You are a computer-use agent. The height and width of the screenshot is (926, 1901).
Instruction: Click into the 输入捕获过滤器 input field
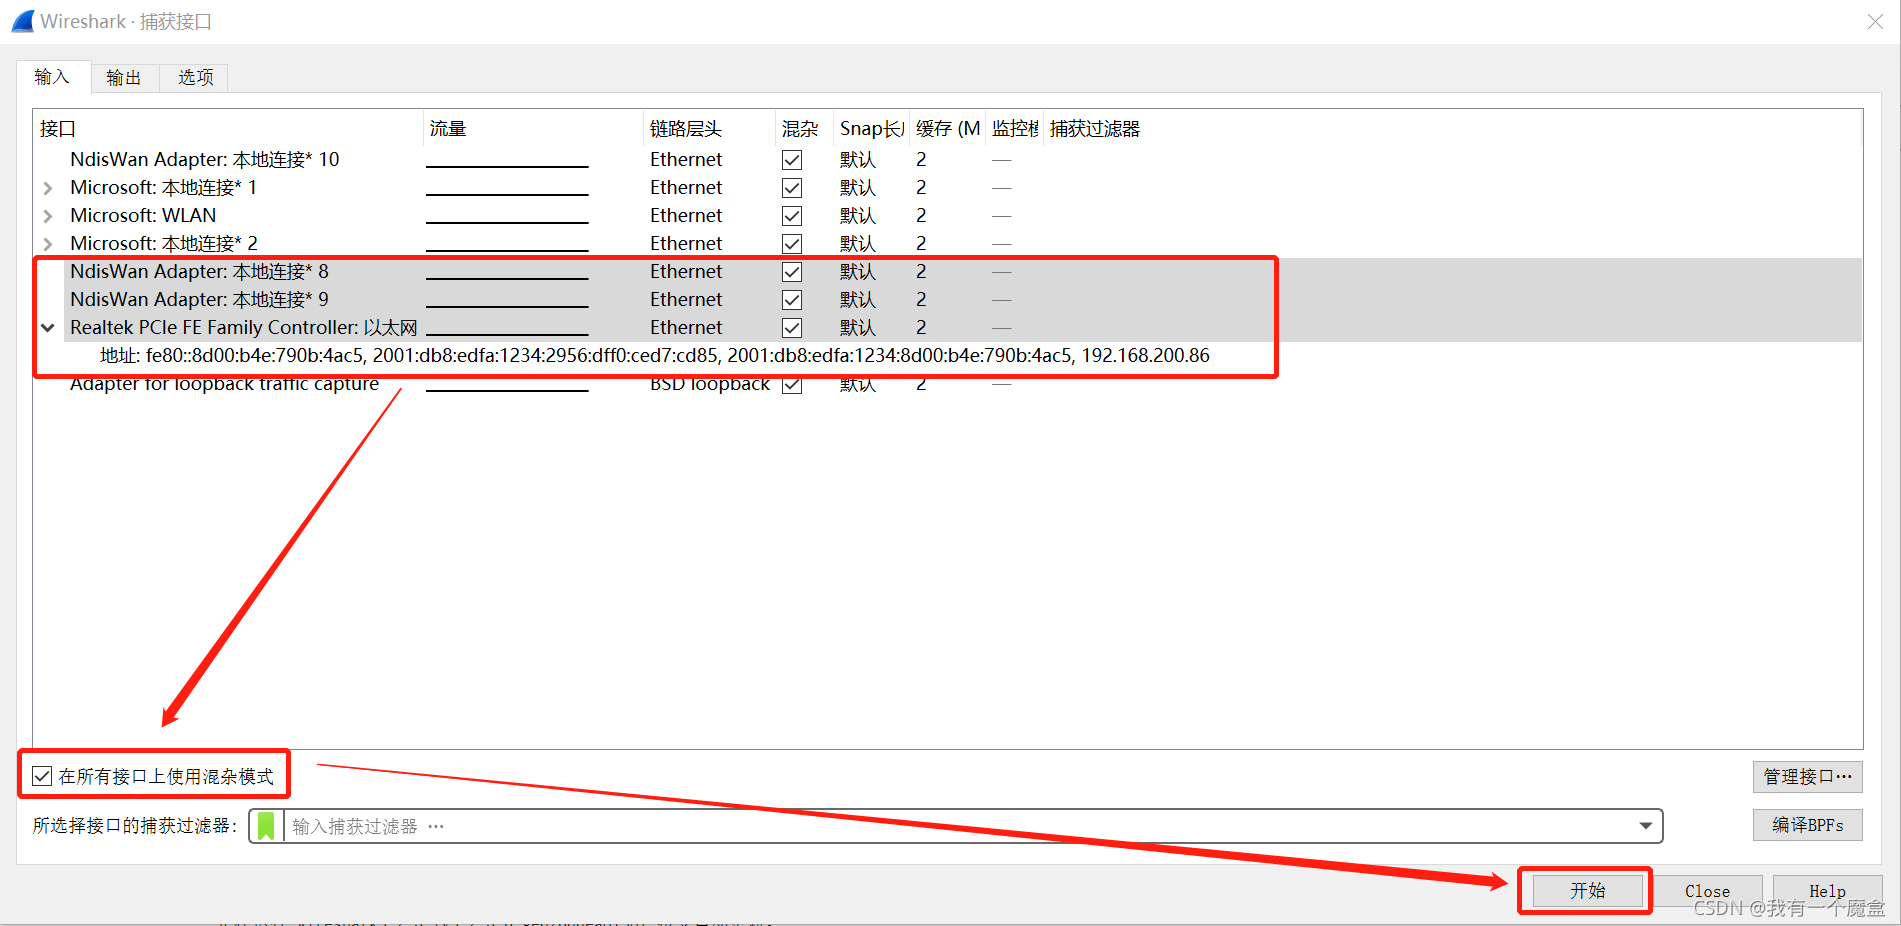click(960, 826)
